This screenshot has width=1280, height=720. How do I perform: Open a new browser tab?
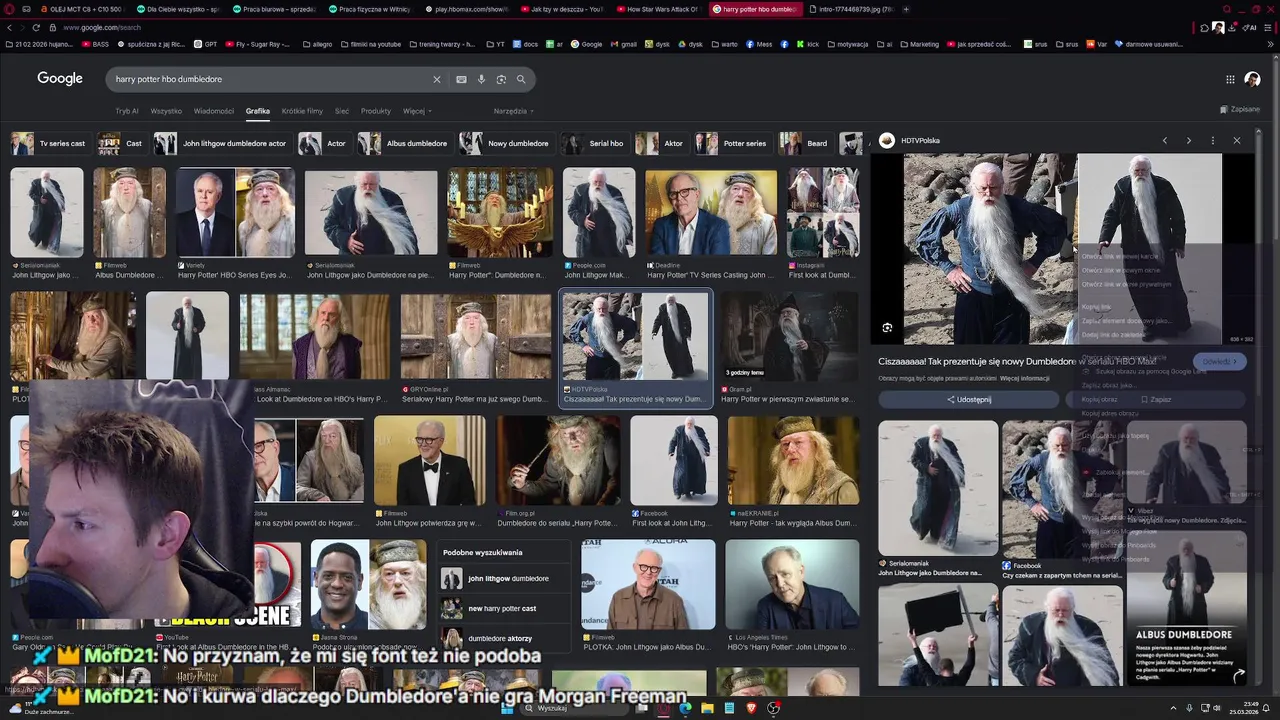(x=906, y=9)
